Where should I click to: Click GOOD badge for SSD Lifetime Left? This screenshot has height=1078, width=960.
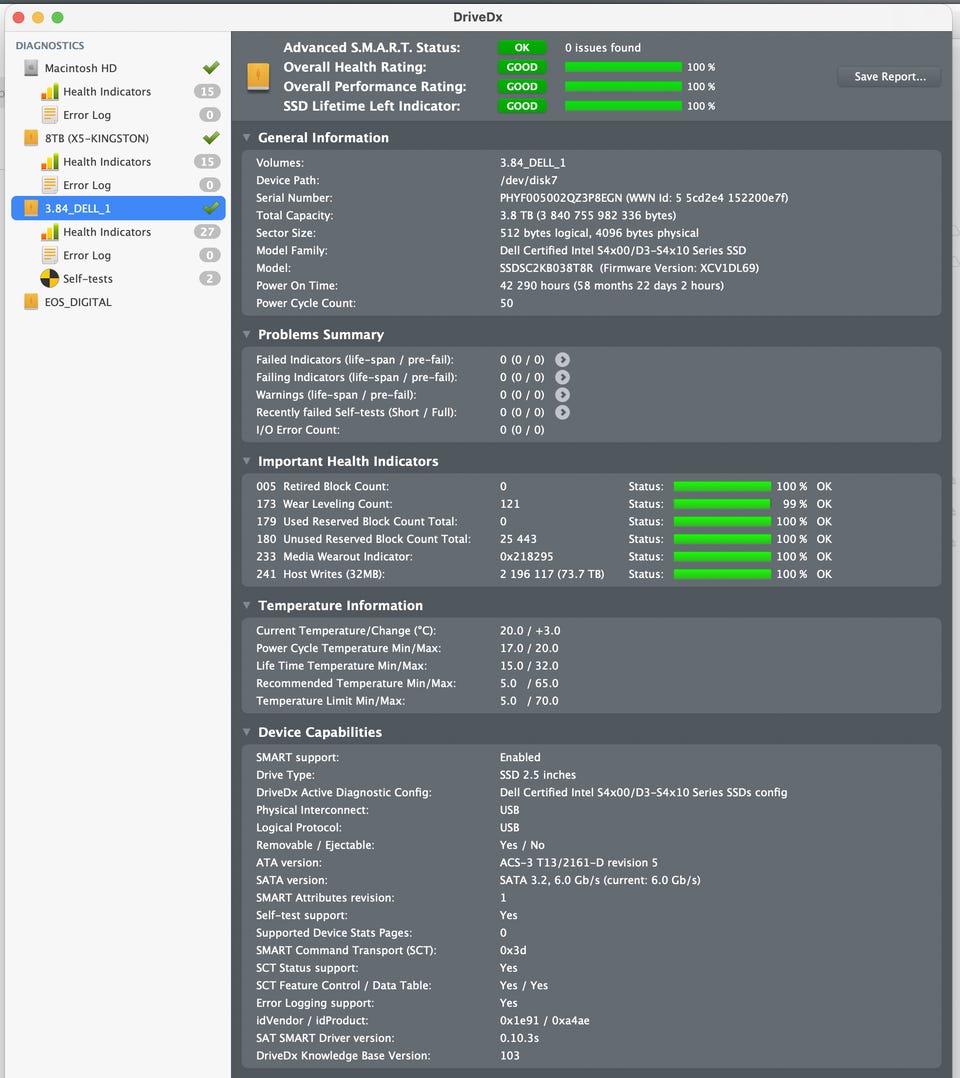click(x=522, y=106)
